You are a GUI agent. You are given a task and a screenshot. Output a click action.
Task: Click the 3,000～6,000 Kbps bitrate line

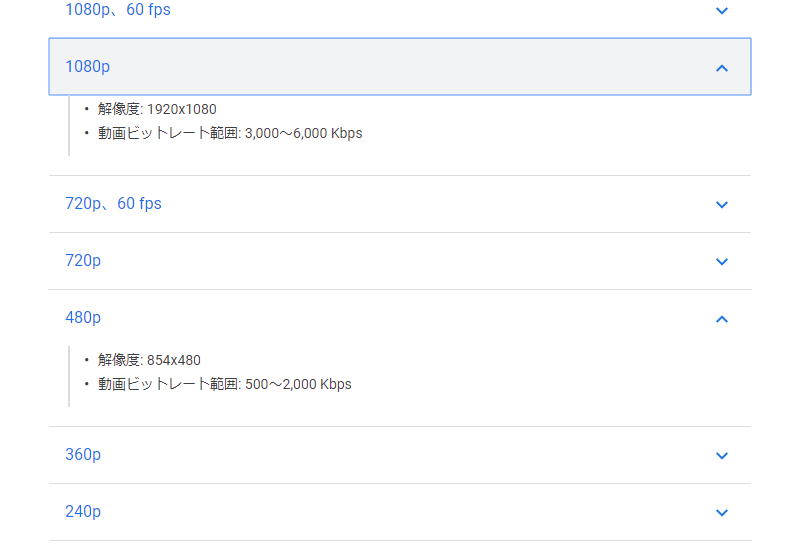(230, 133)
